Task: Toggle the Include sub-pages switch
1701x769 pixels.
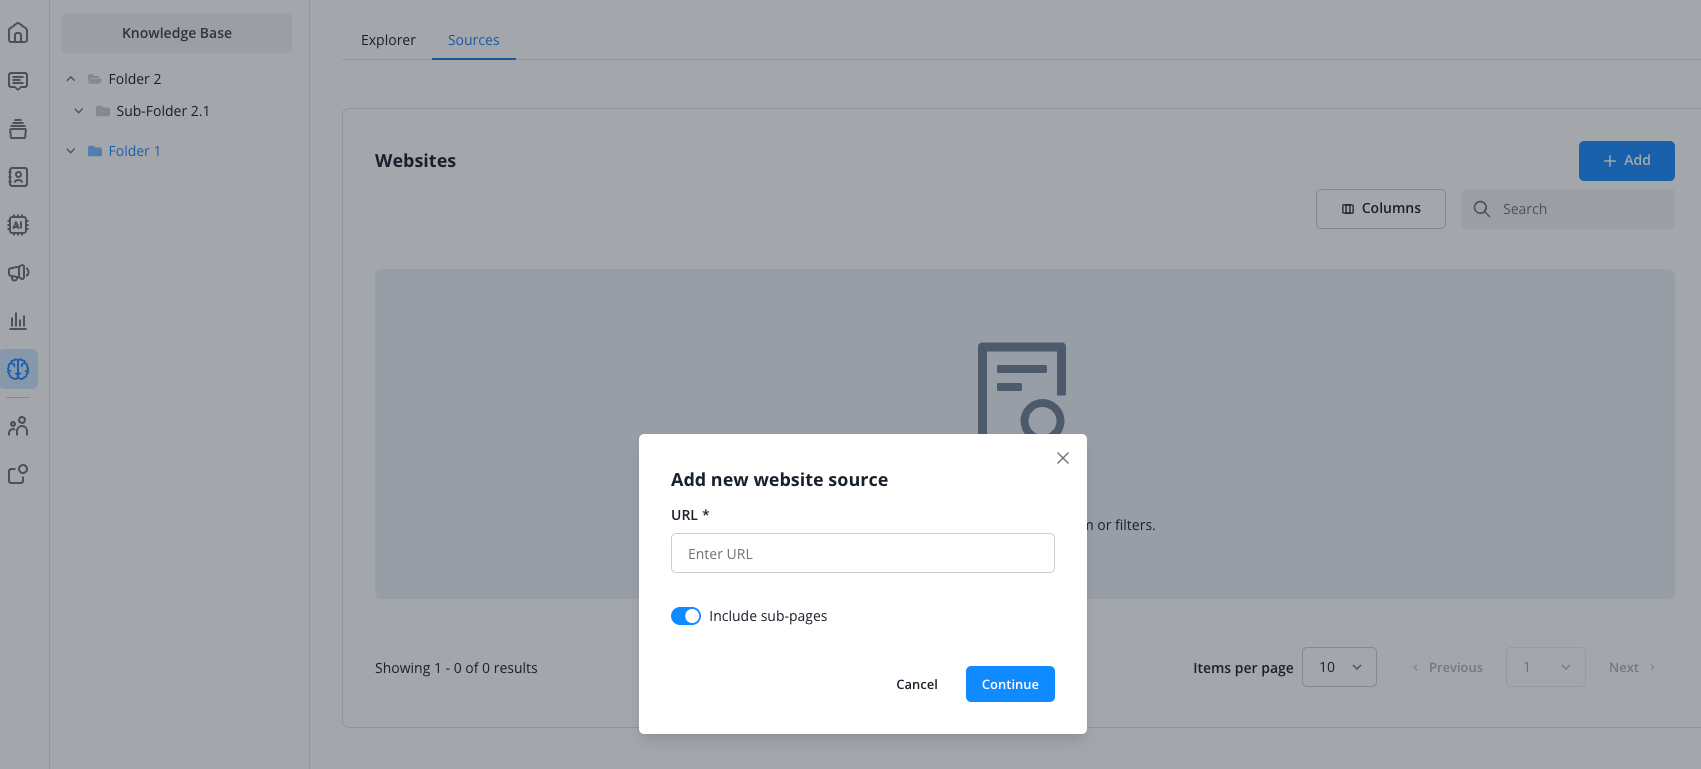Action: pos(686,616)
